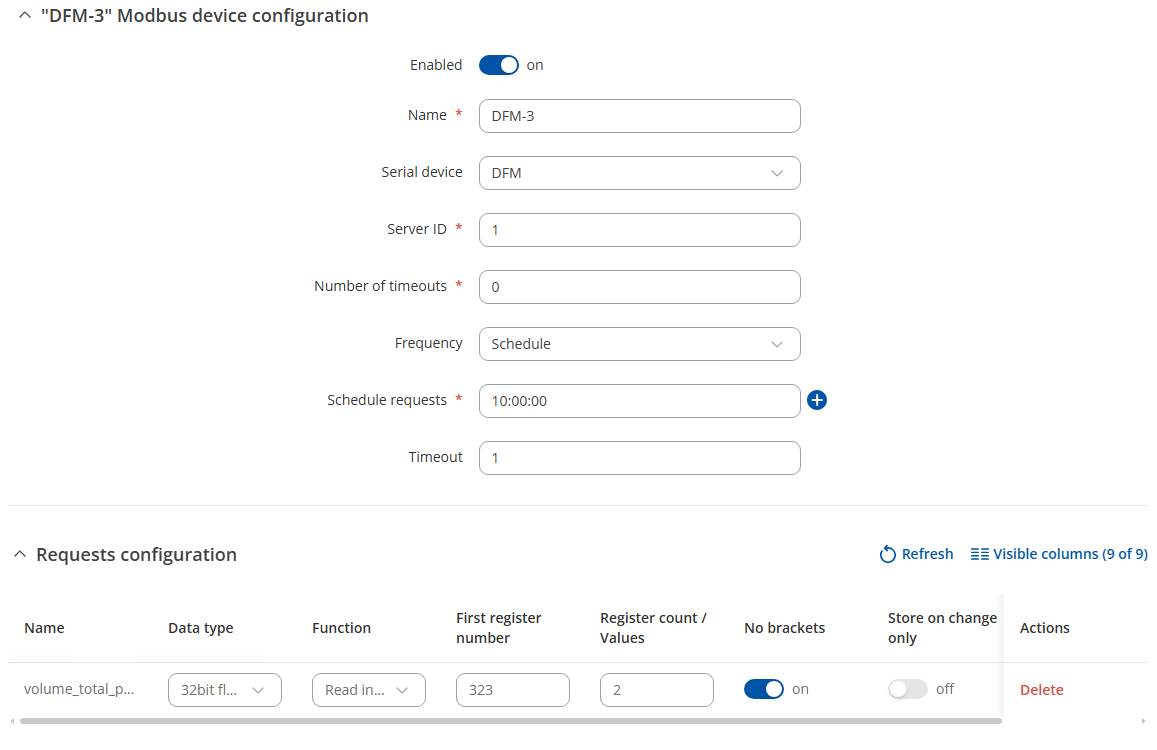Click the plus icon beside Schedule requests
Screen dimensions: 1157x750
click(817, 401)
